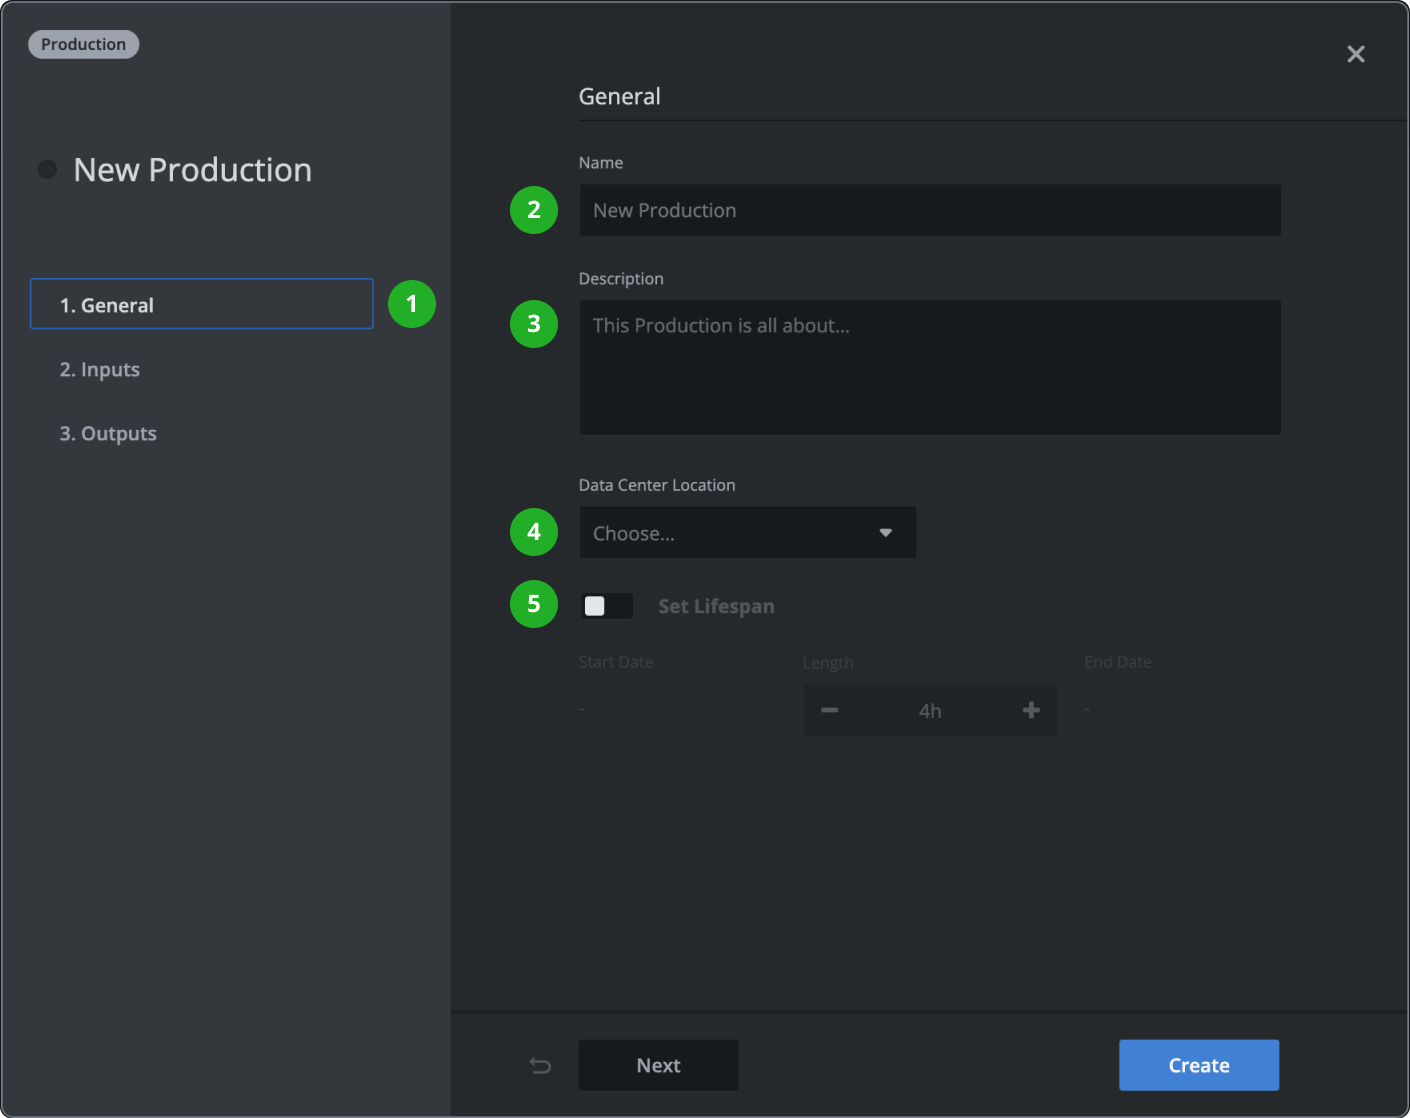Select the 1. General step
This screenshot has width=1410, height=1118.
(x=202, y=305)
